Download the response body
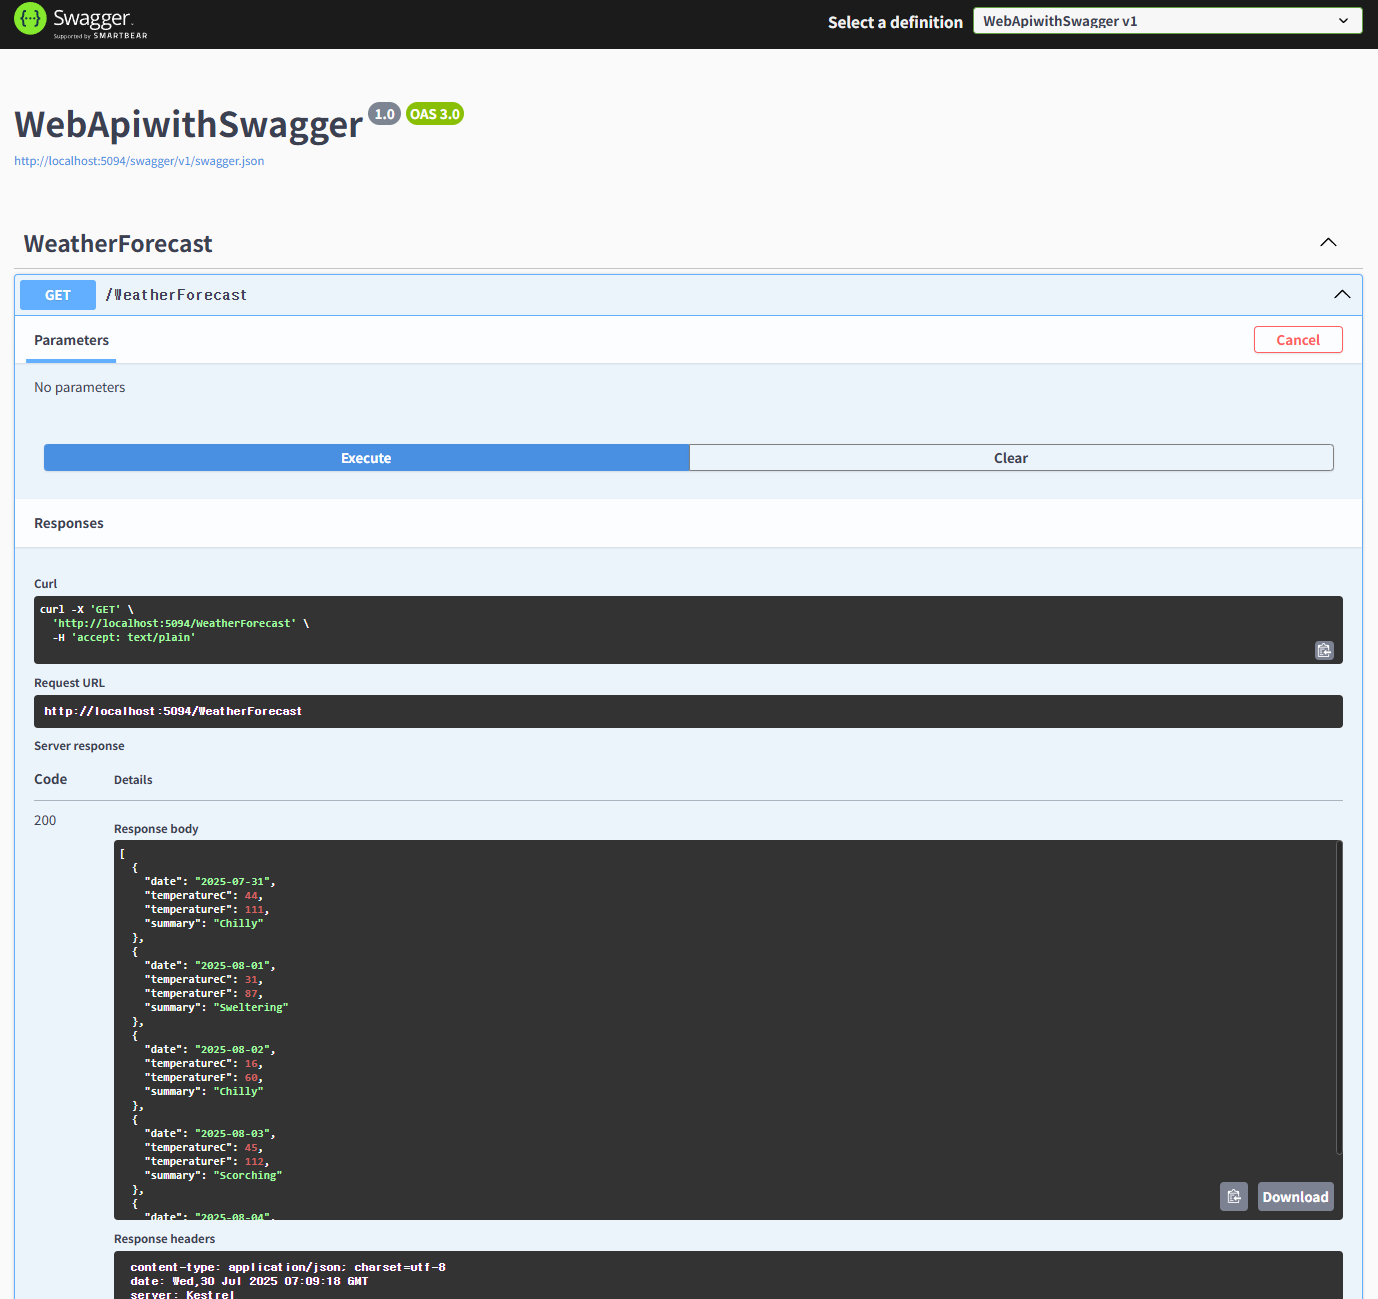This screenshot has width=1378, height=1299. pyautogui.click(x=1295, y=1197)
